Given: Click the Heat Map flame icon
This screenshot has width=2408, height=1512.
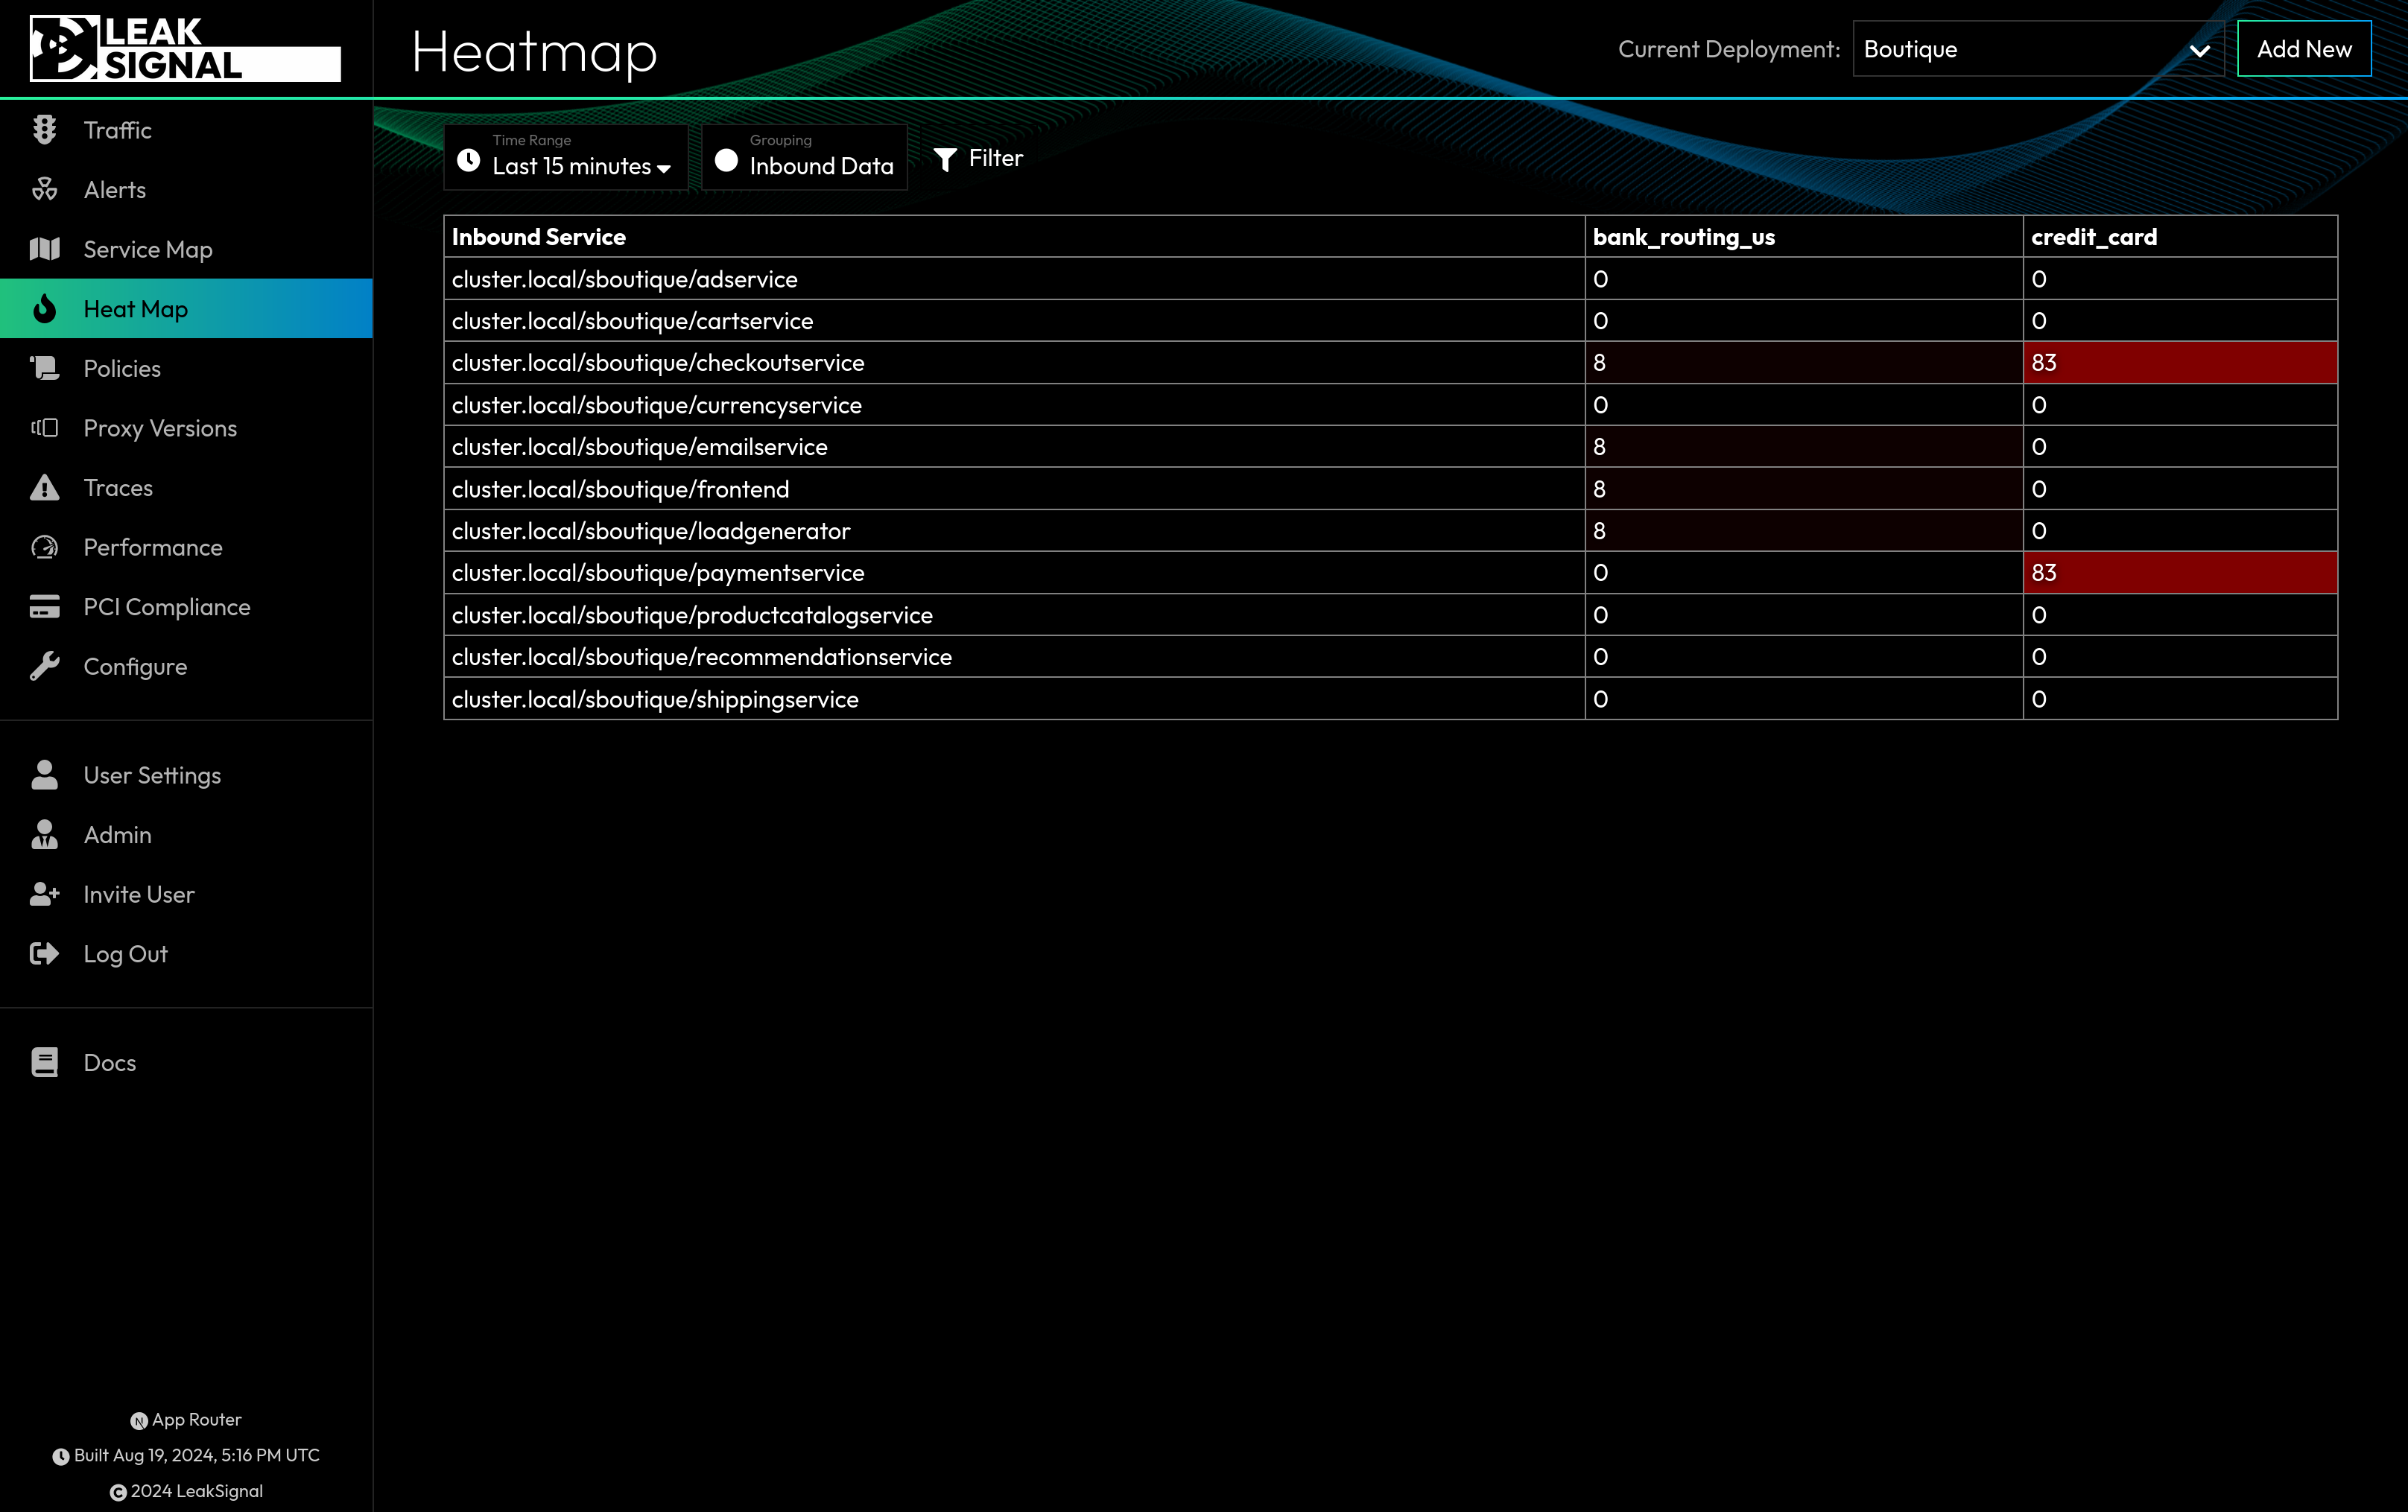Looking at the screenshot, I should pos(44,308).
